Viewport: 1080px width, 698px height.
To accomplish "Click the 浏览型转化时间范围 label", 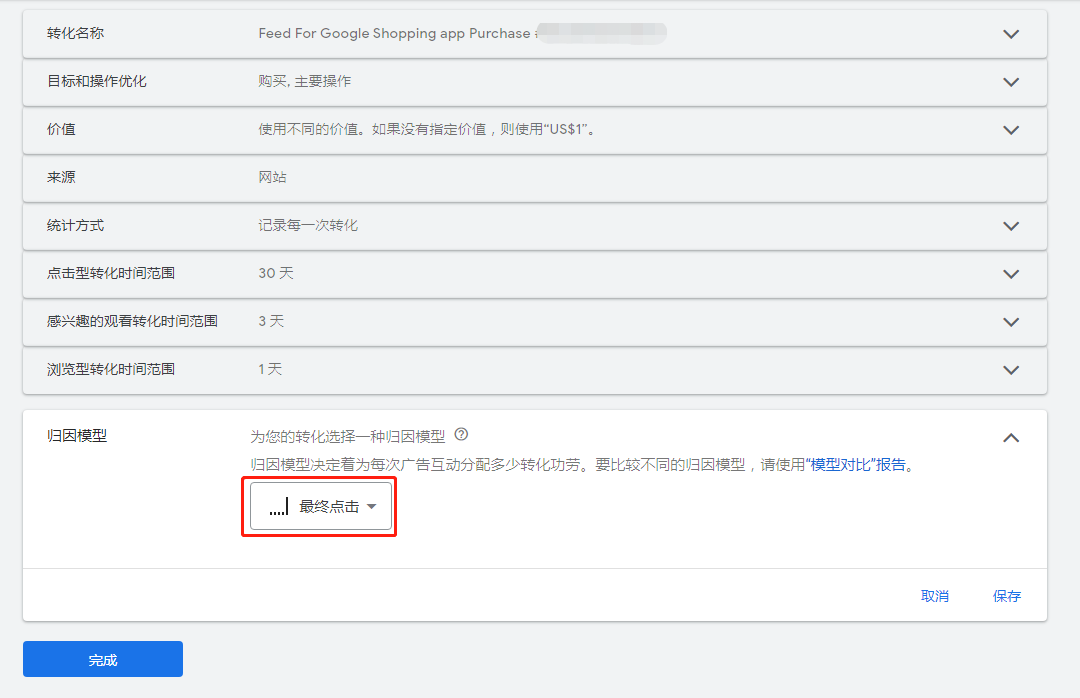I will 111,369.
